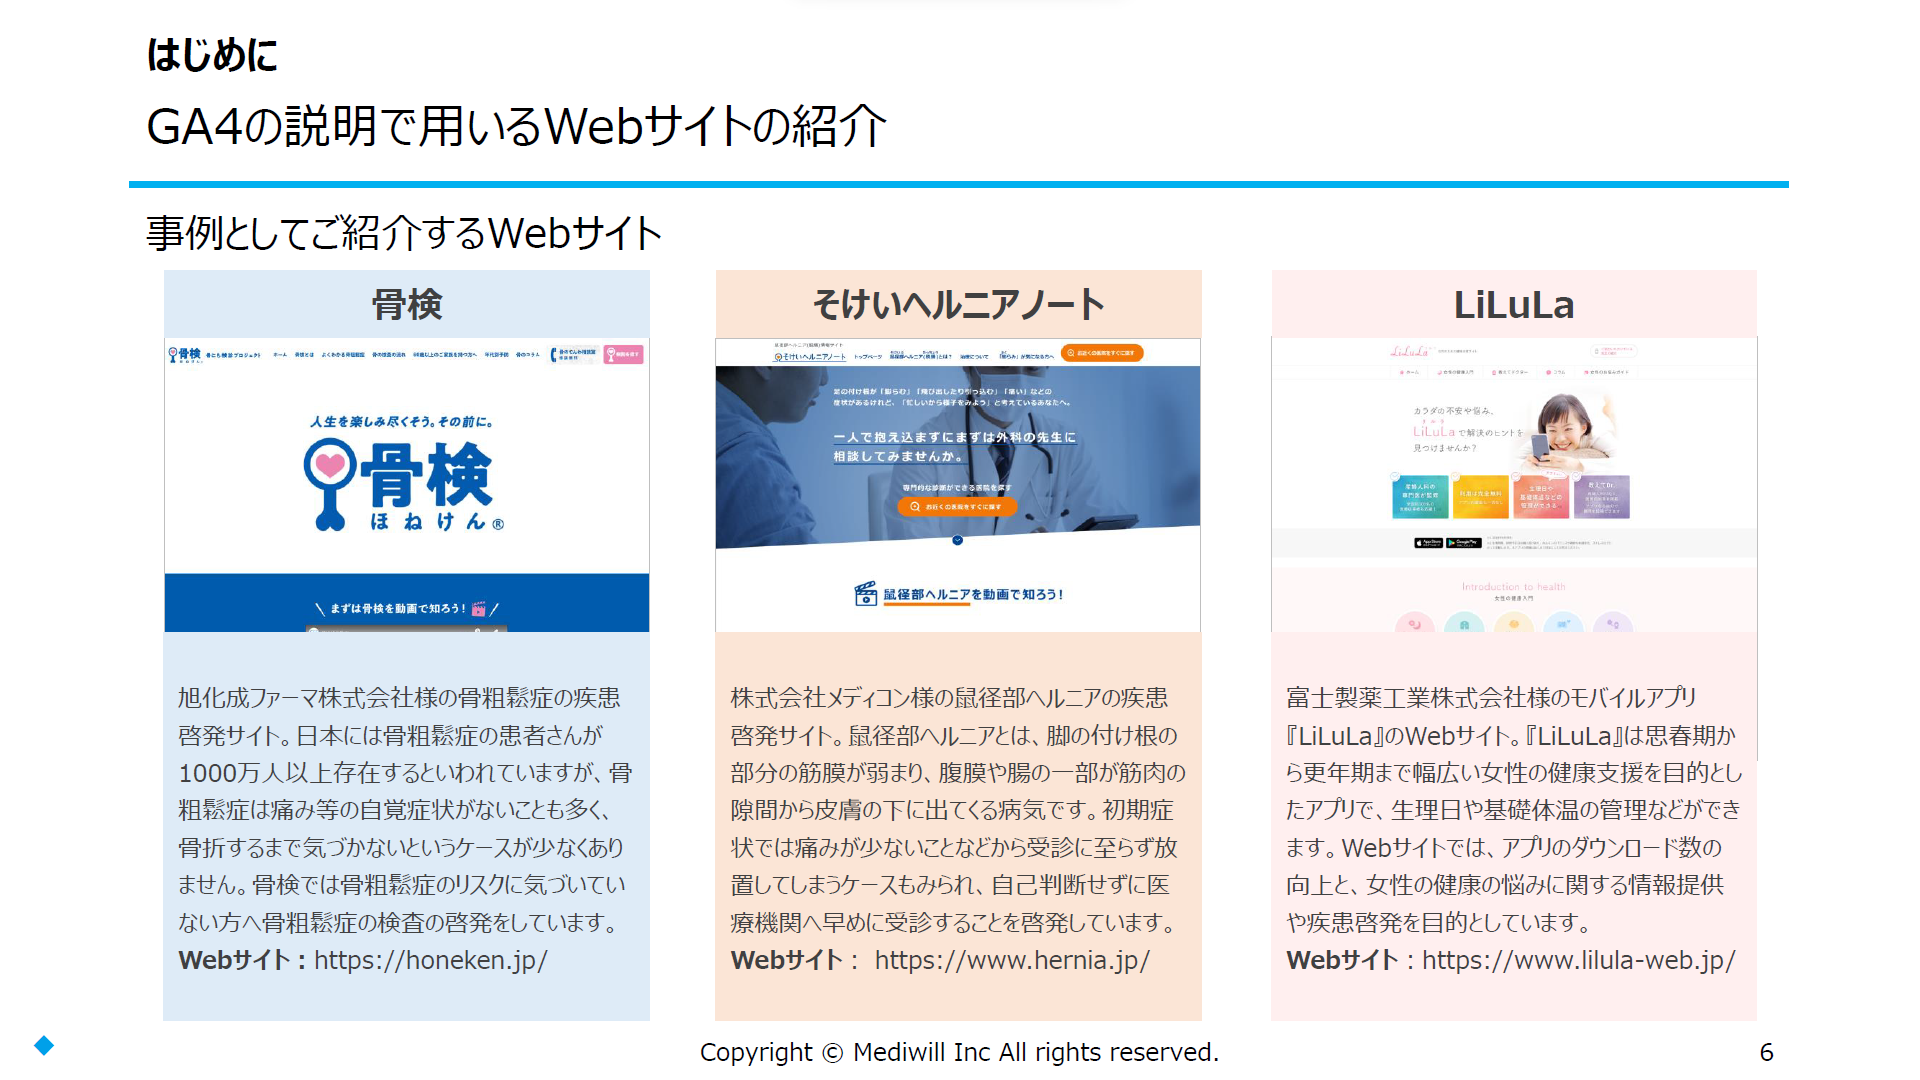Open the https://www.lilula-web.jp/ link

(1579, 960)
